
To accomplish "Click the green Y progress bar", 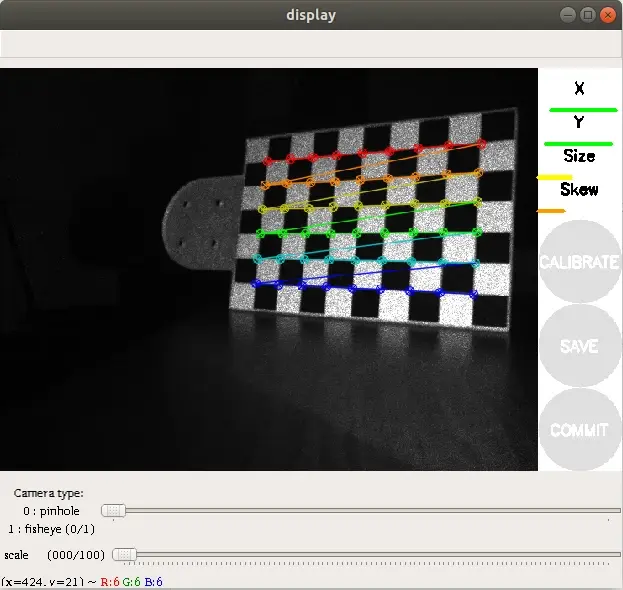I will [578, 144].
